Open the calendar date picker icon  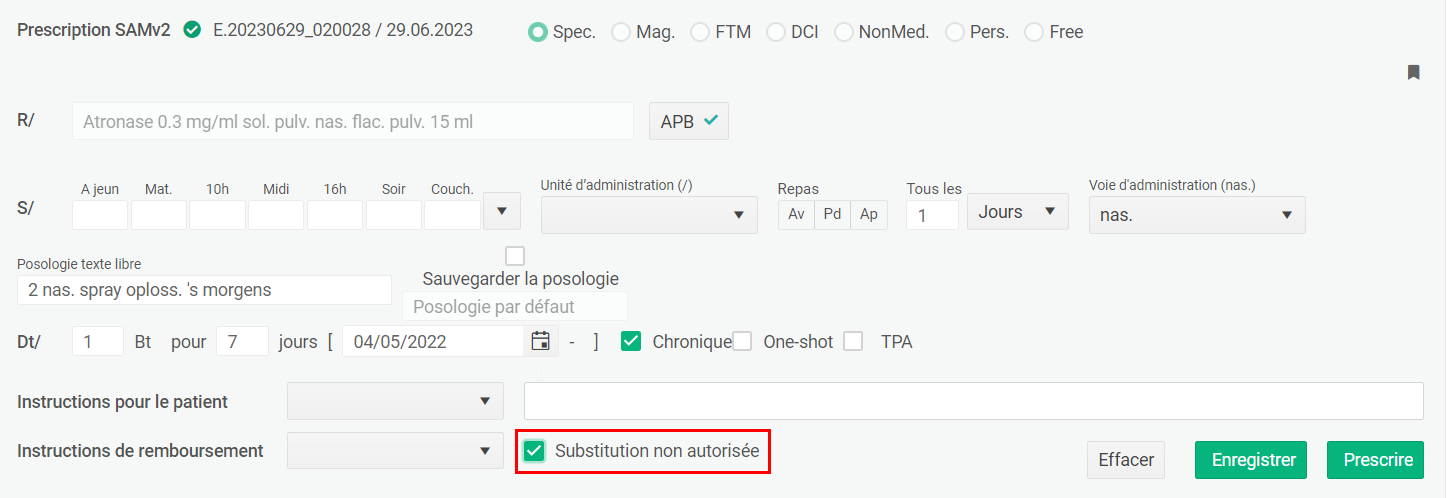click(540, 341)
